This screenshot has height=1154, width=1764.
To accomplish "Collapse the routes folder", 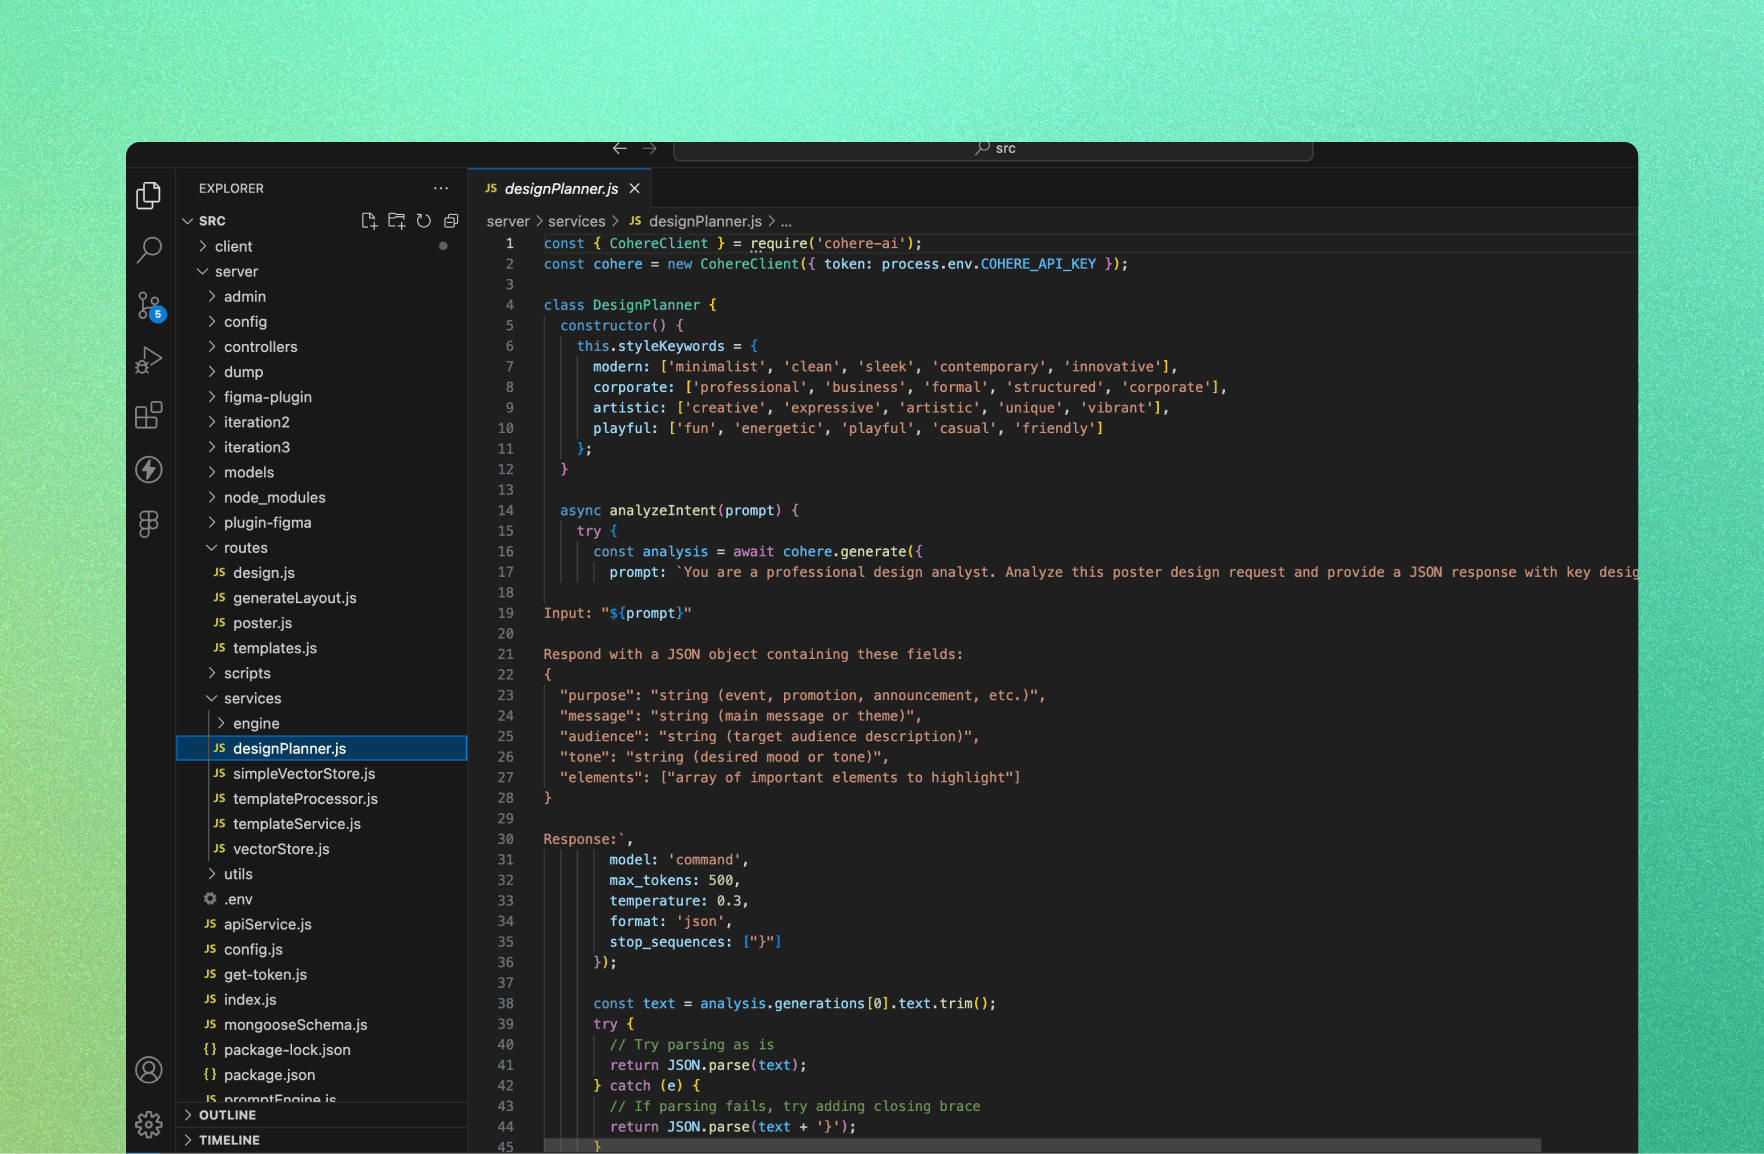I will pyautogui.click(x=321, y=547).
